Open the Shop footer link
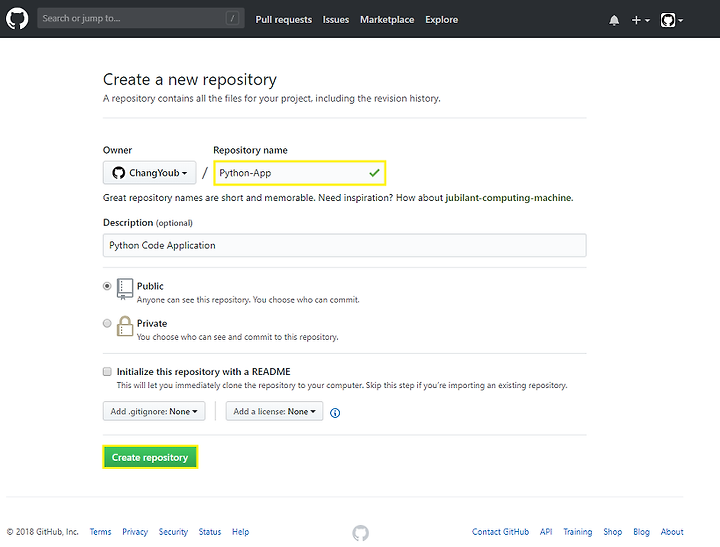 613,532
